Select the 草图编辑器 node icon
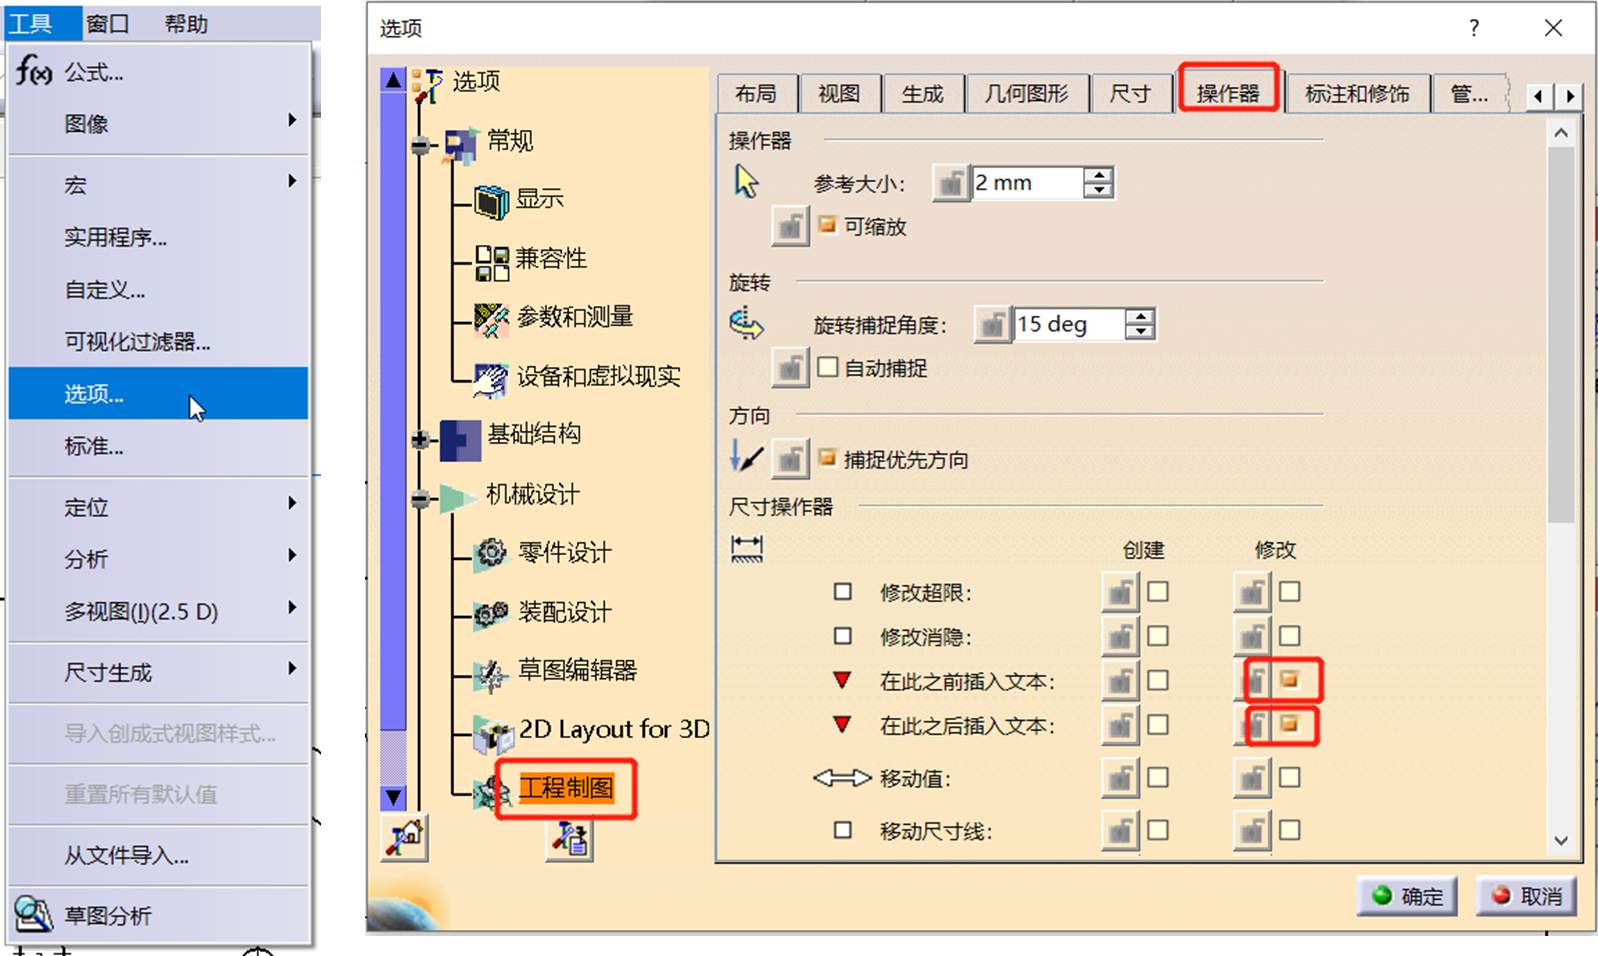1598x956 pixels. click(491, 674)
